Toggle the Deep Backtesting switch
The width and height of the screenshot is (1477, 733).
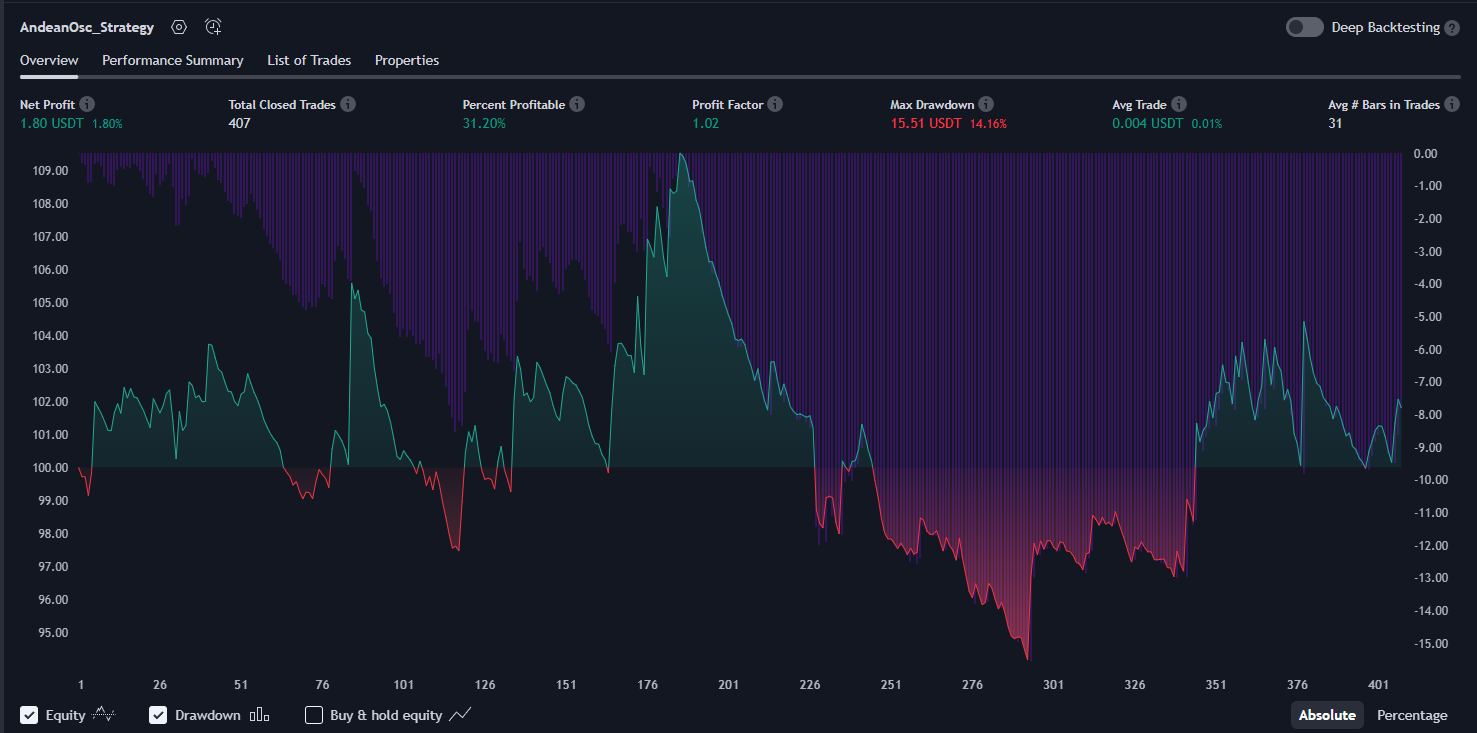(1305, 27)
